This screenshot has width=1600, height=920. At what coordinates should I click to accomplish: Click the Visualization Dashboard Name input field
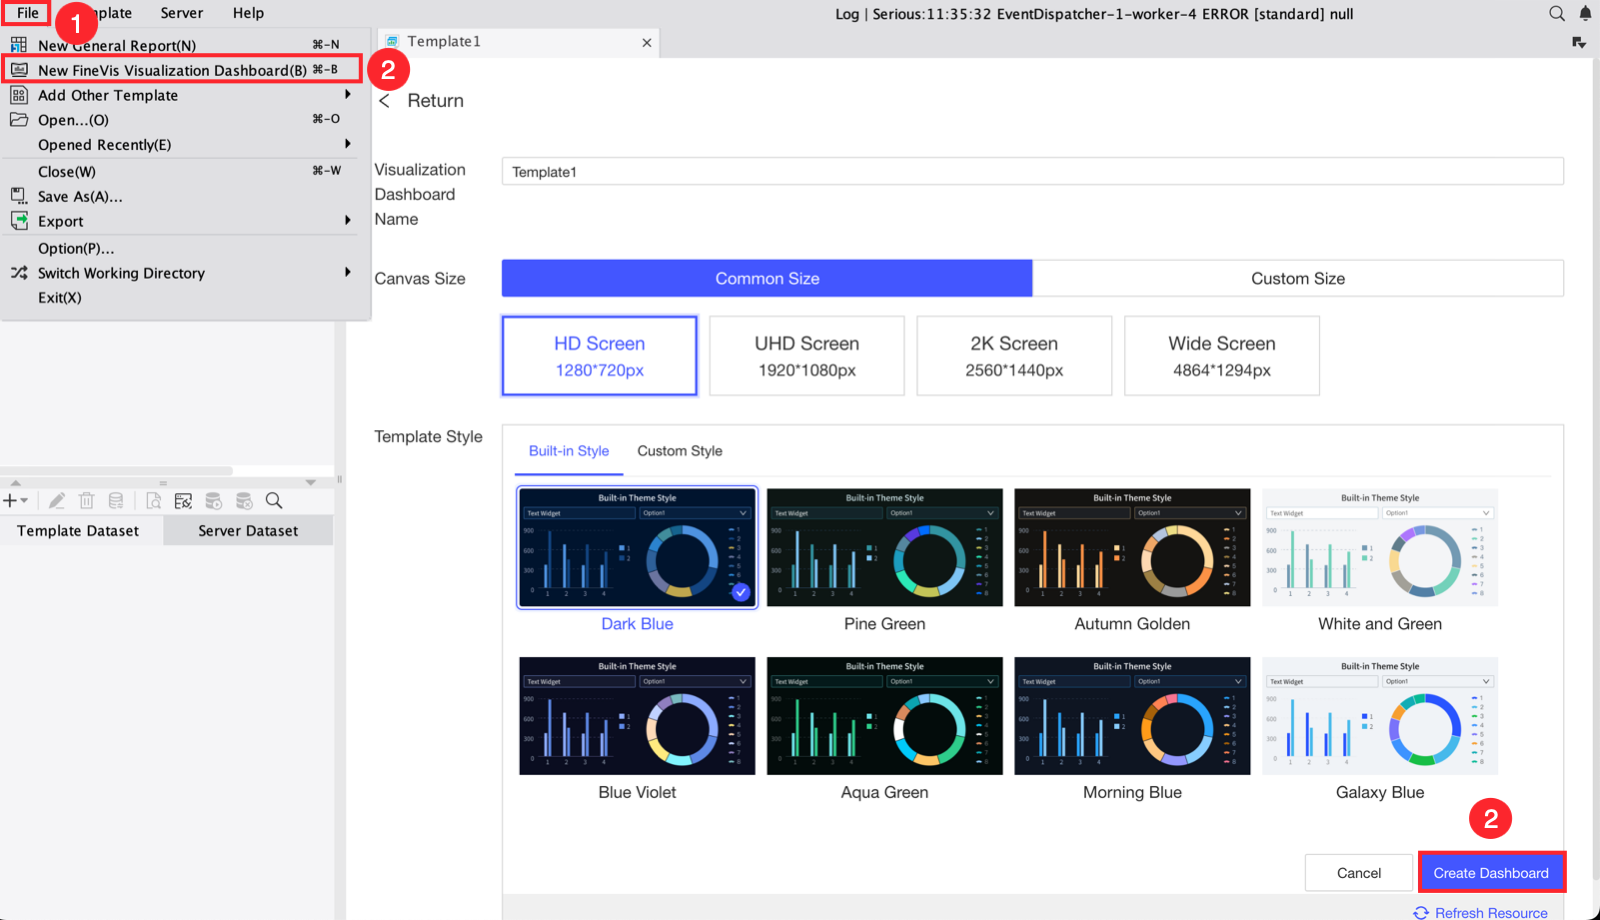pos(1033,171)
